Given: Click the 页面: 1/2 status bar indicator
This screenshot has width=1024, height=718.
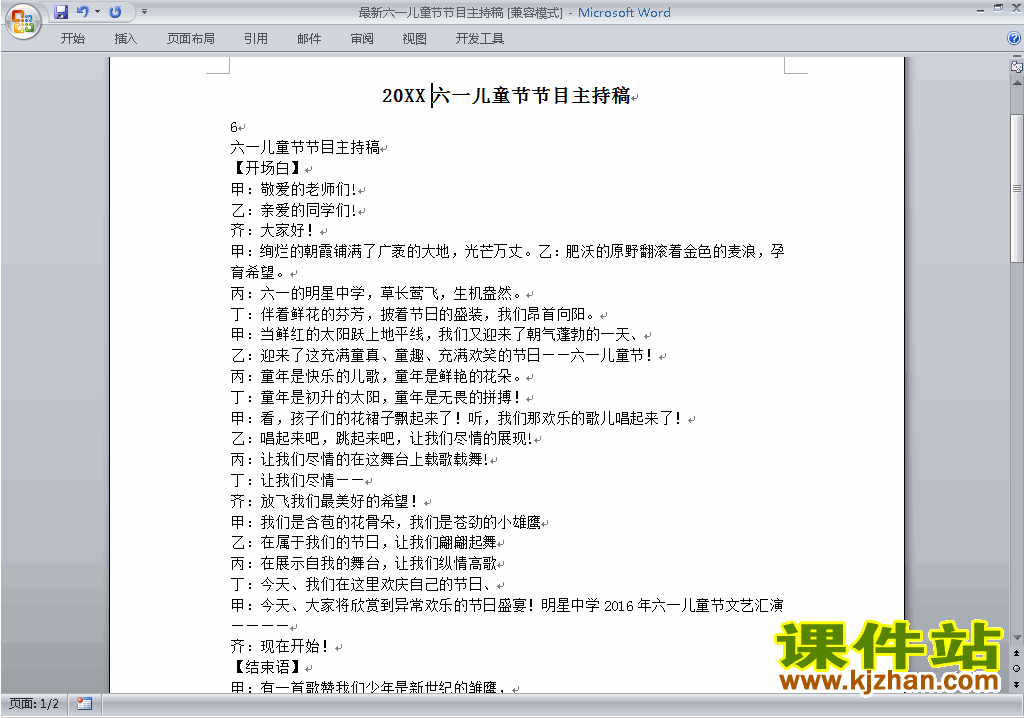Looking at the screenshot, I should (34, 704).
